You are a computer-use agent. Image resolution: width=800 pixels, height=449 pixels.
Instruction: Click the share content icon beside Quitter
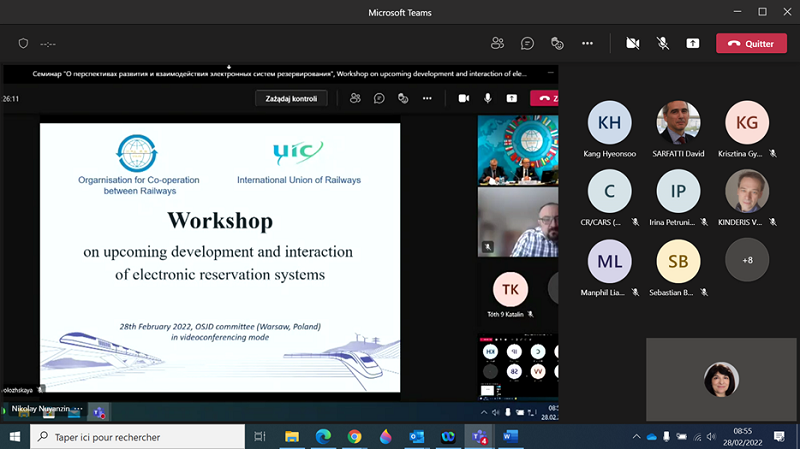pyautogui.click(x=692, y=44)
